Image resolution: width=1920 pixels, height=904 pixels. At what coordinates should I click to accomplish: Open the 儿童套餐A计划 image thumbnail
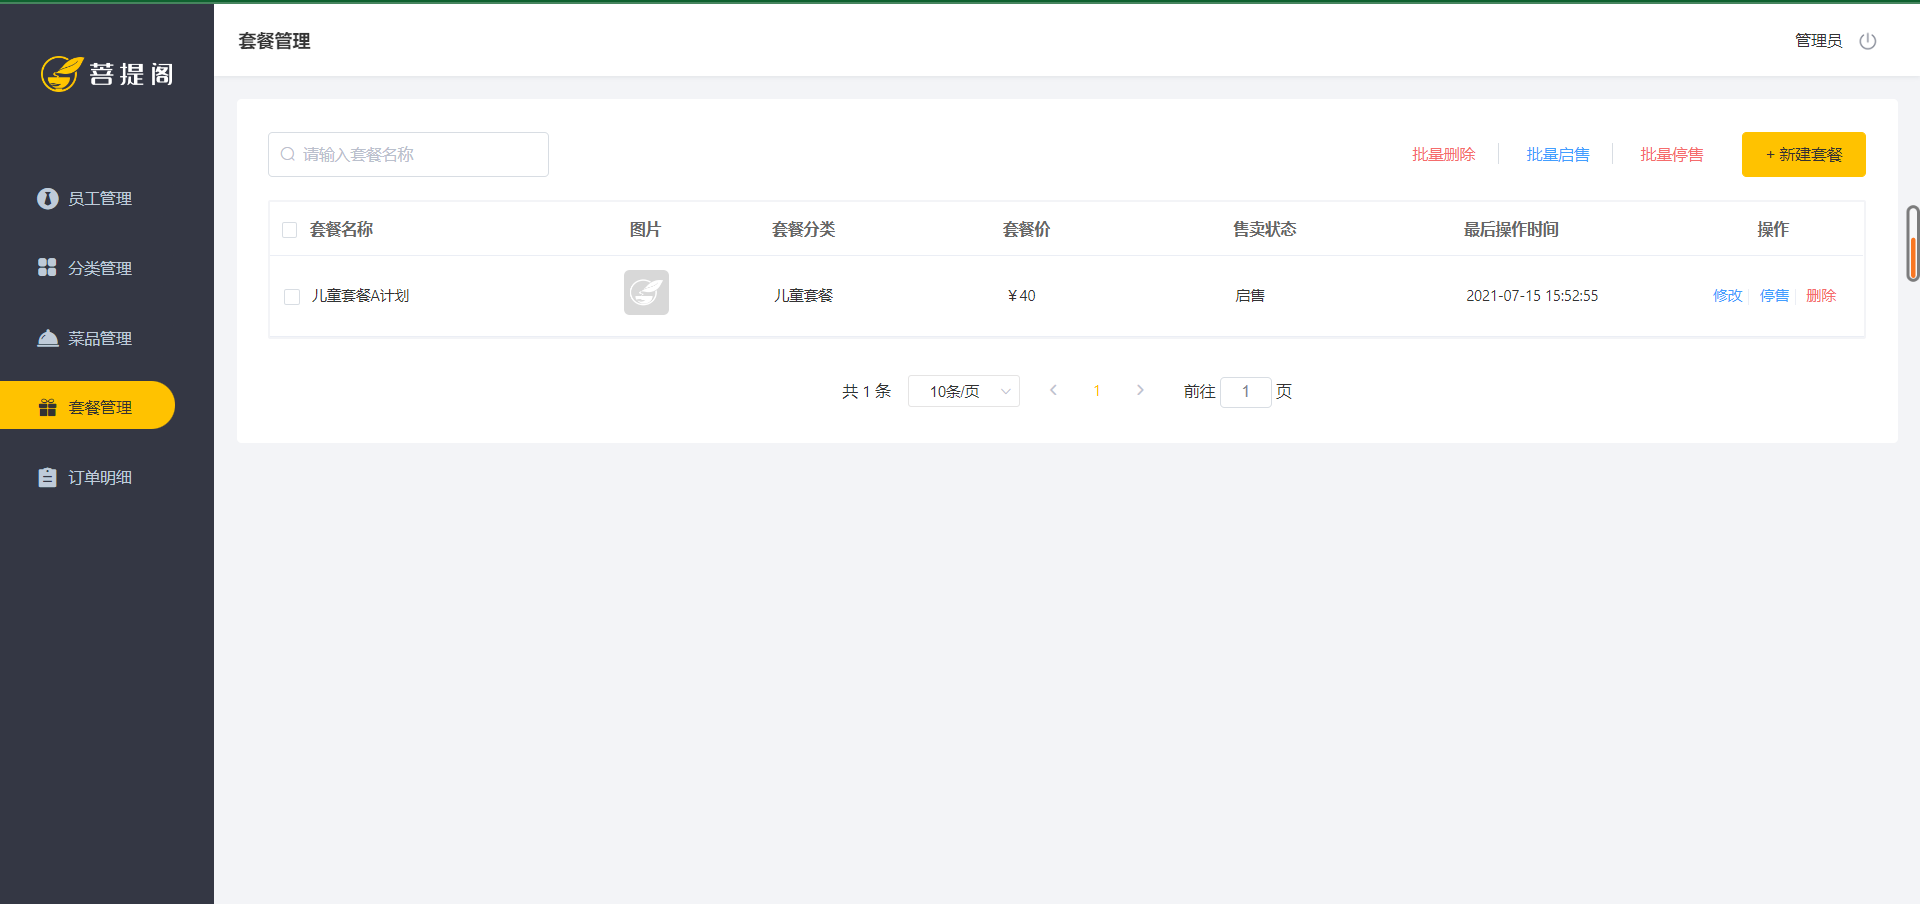click(646, 292)
